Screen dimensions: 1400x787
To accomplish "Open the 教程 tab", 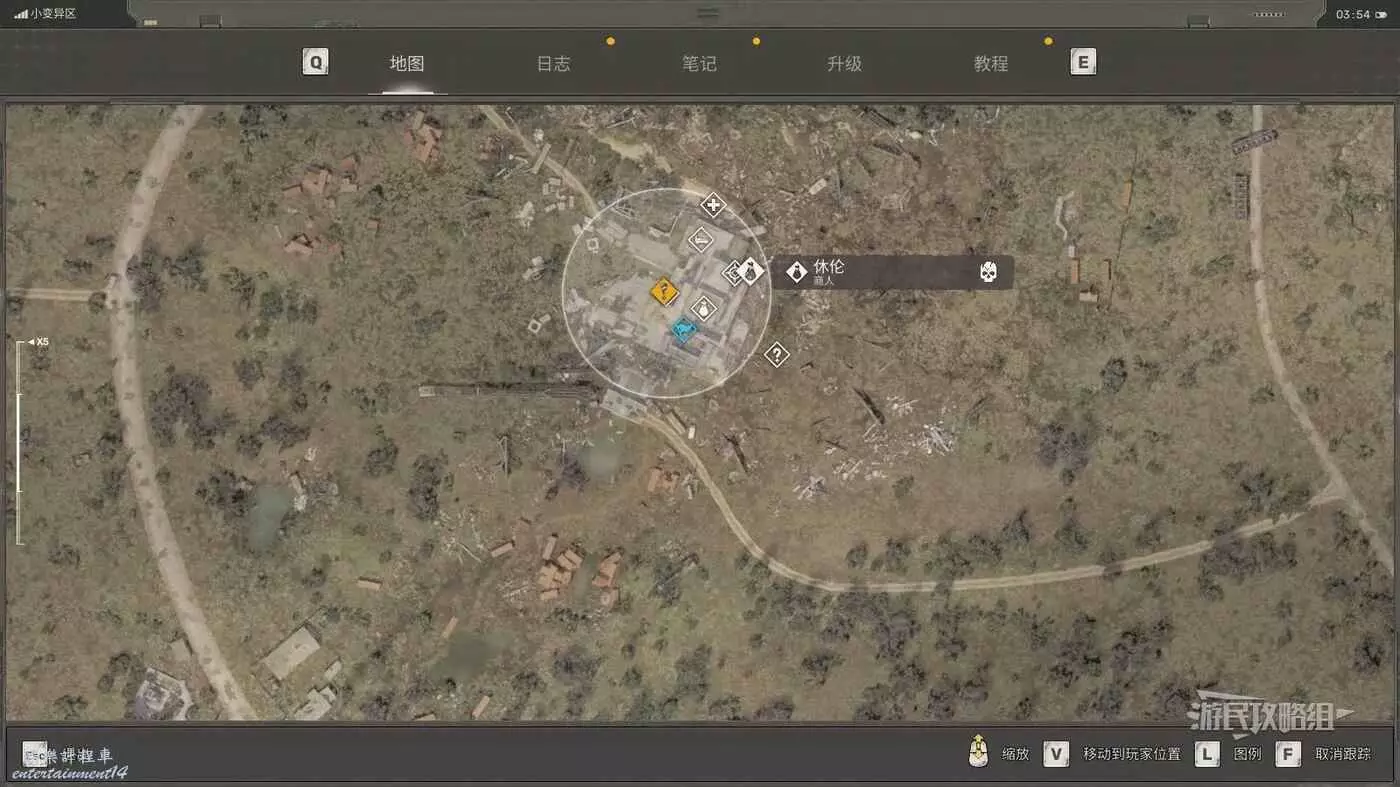I will (x=991, y=64).
